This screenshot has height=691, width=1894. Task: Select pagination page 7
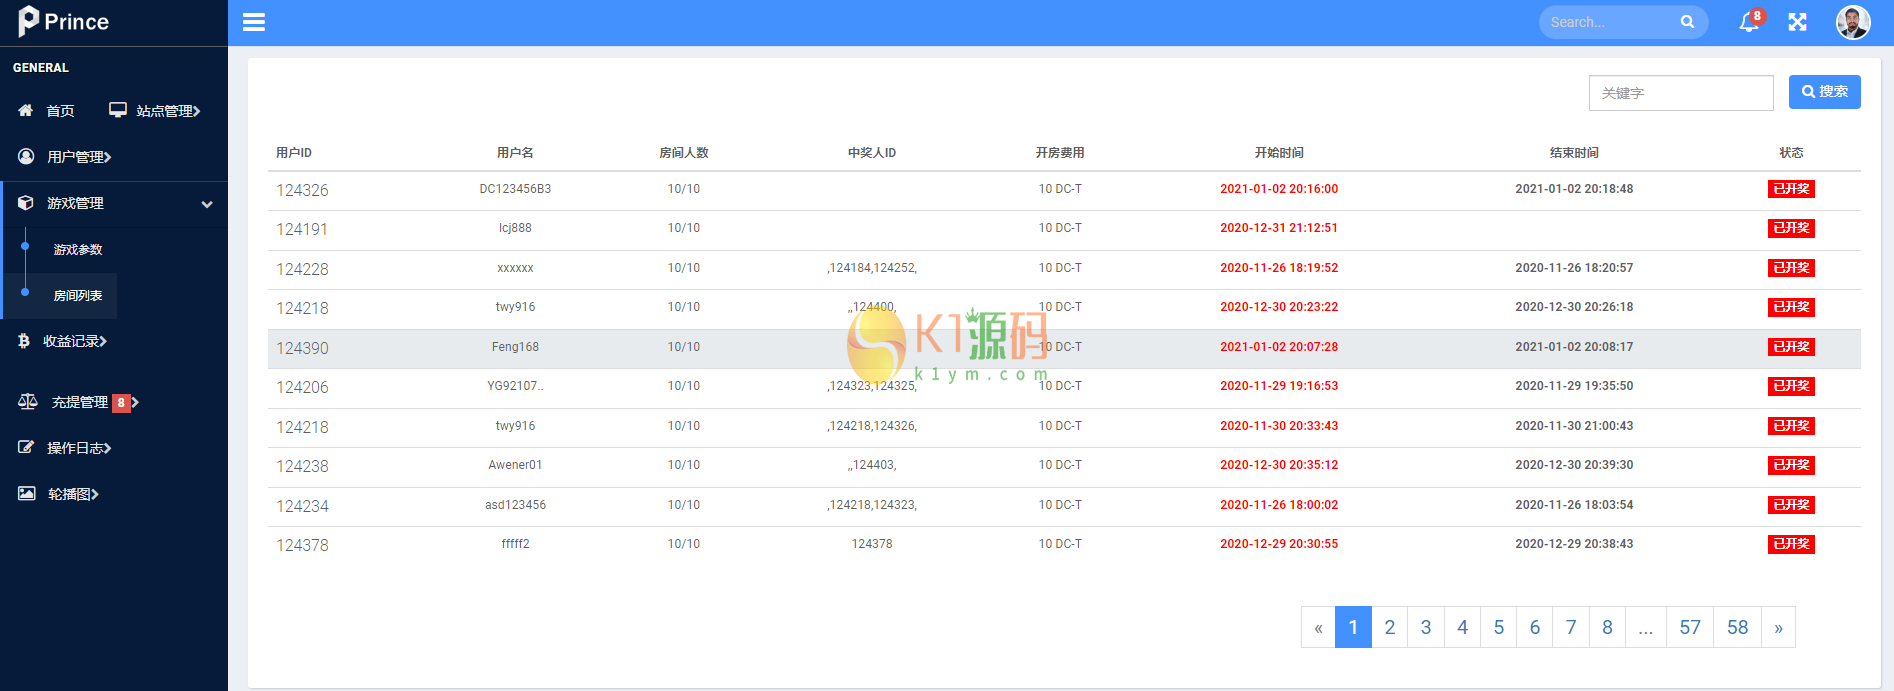click(x=1571, y=627)
